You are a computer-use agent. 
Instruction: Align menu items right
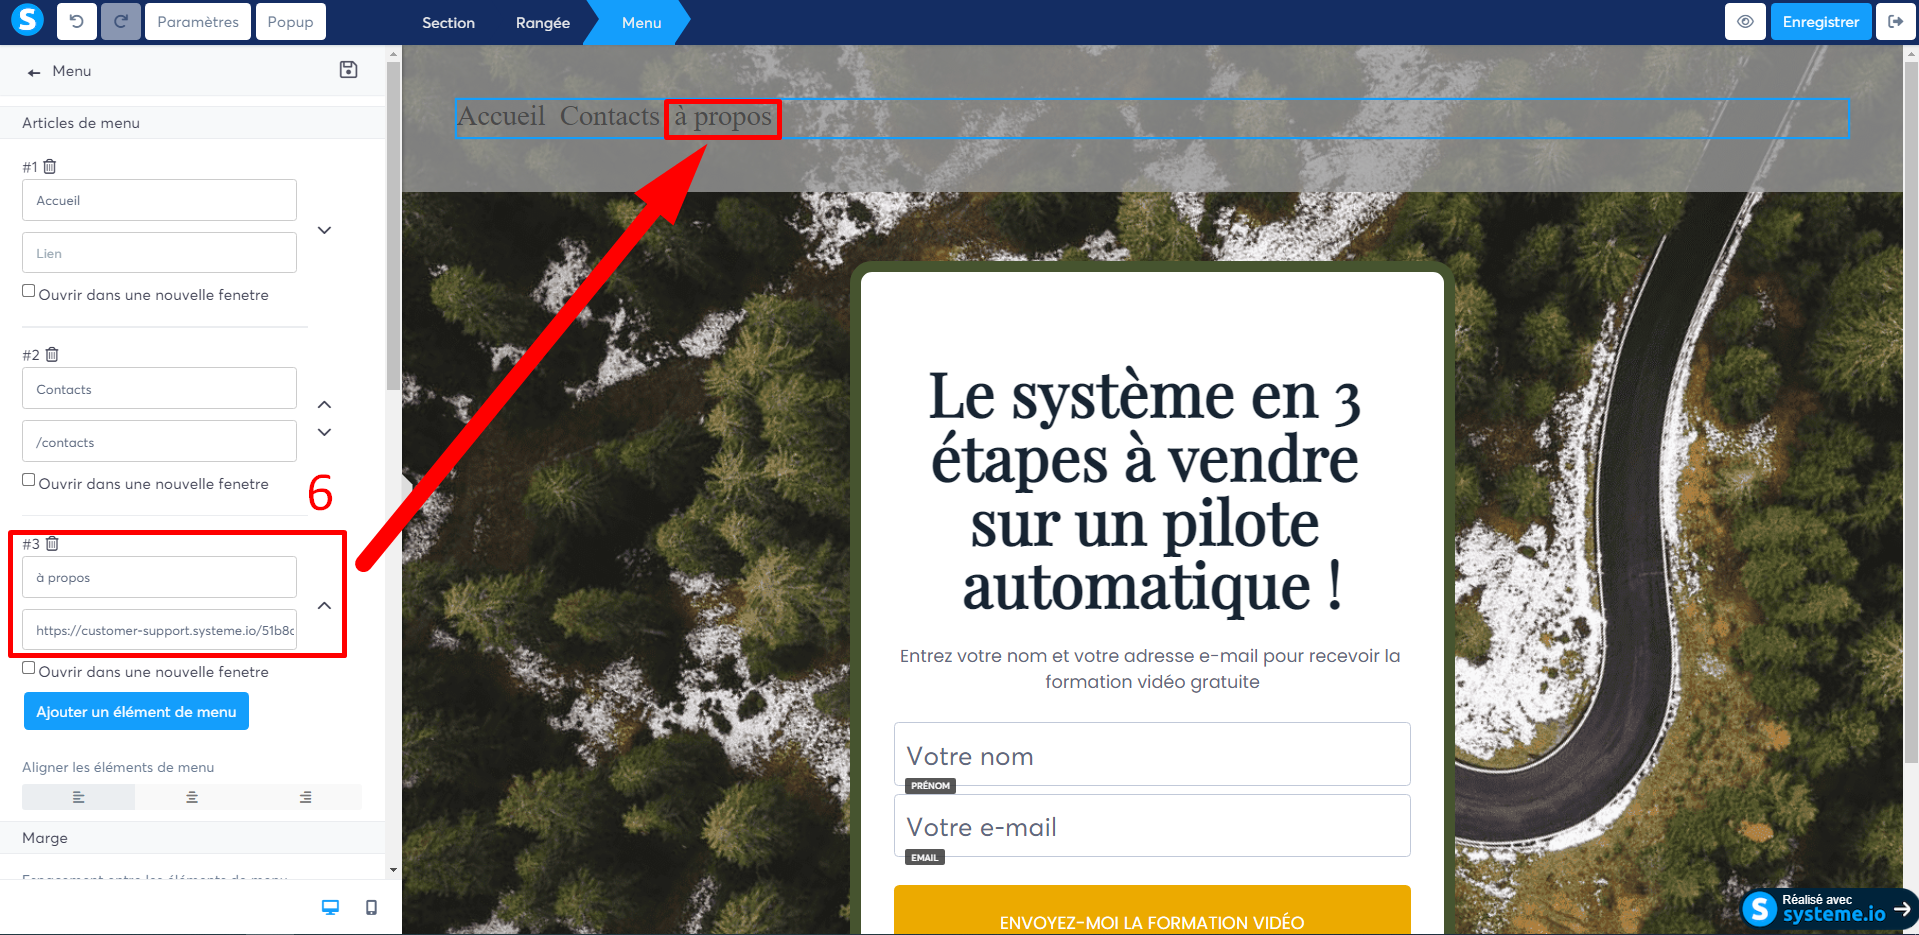tap(305, 797)
